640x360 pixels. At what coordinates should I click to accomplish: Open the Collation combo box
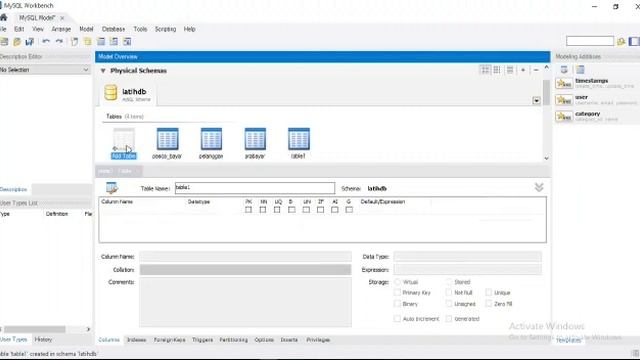(x=245, y=269)
